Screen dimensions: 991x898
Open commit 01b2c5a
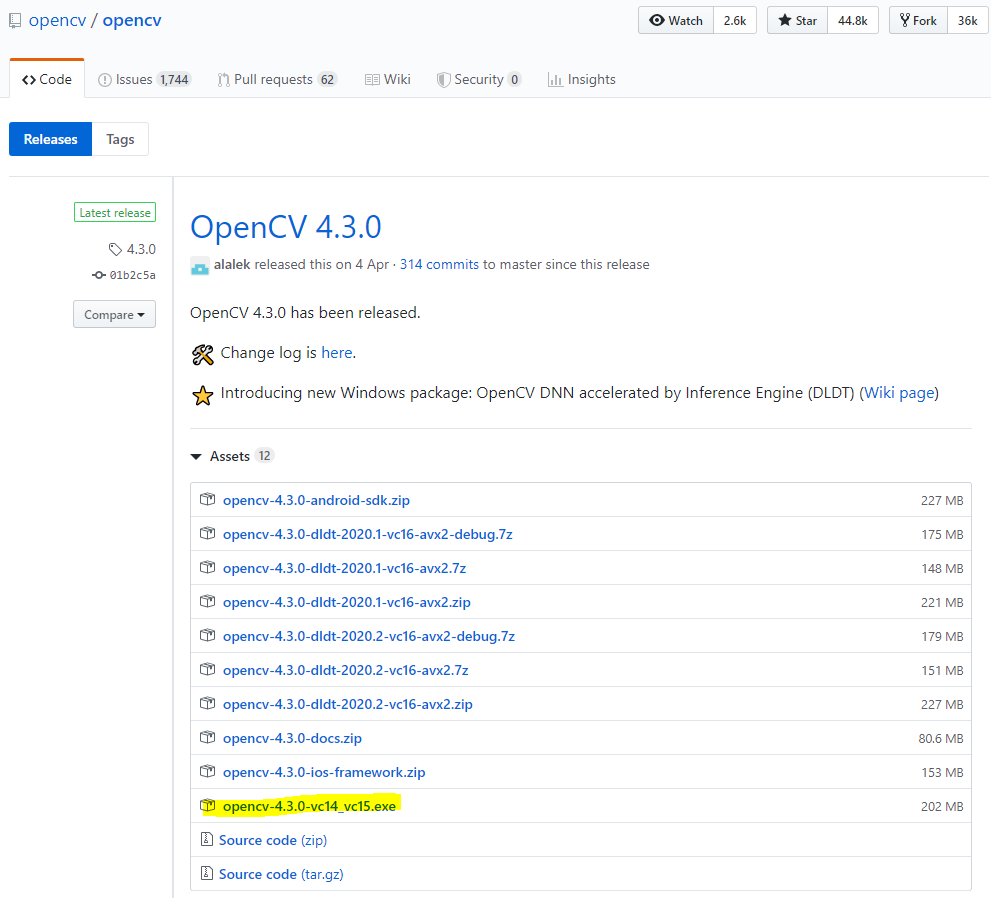[x=133, y=275]
